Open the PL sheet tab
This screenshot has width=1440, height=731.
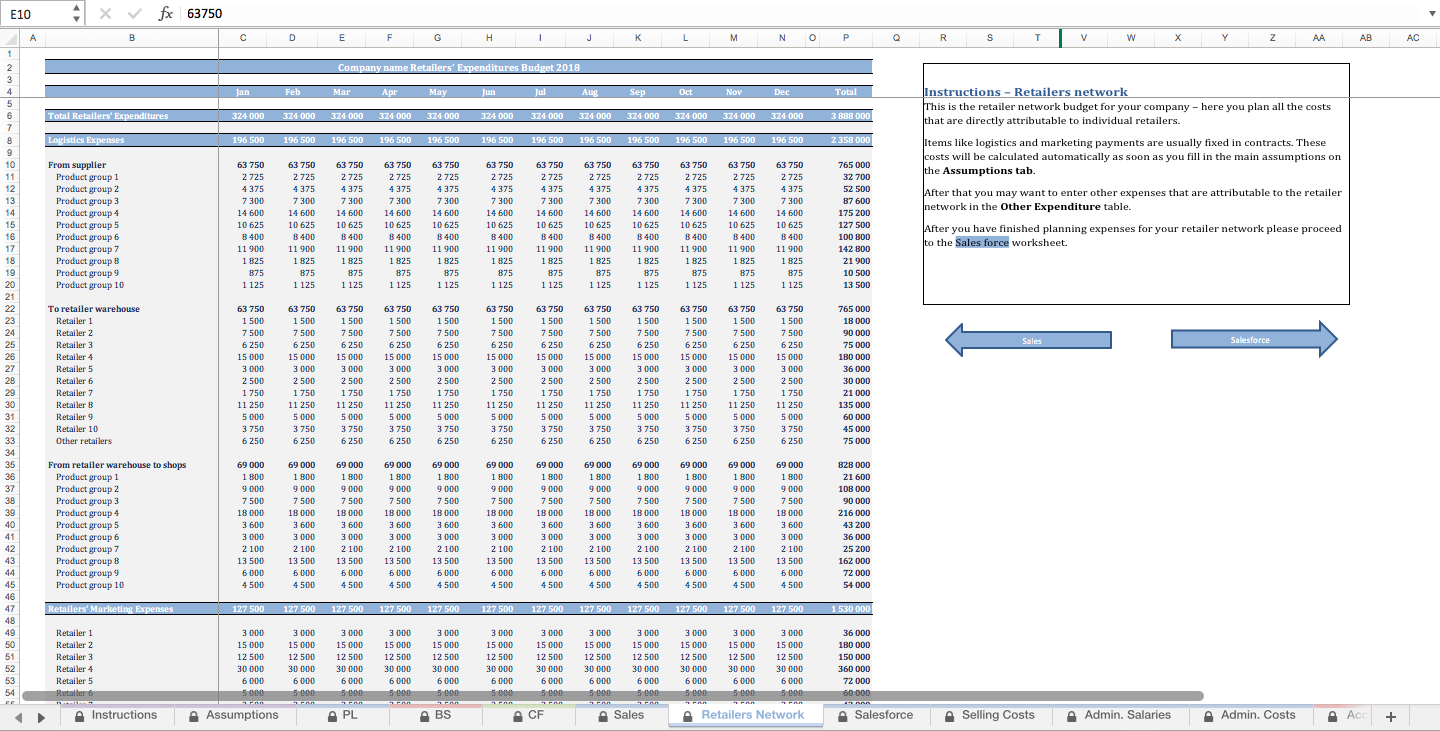click(342, 715)
